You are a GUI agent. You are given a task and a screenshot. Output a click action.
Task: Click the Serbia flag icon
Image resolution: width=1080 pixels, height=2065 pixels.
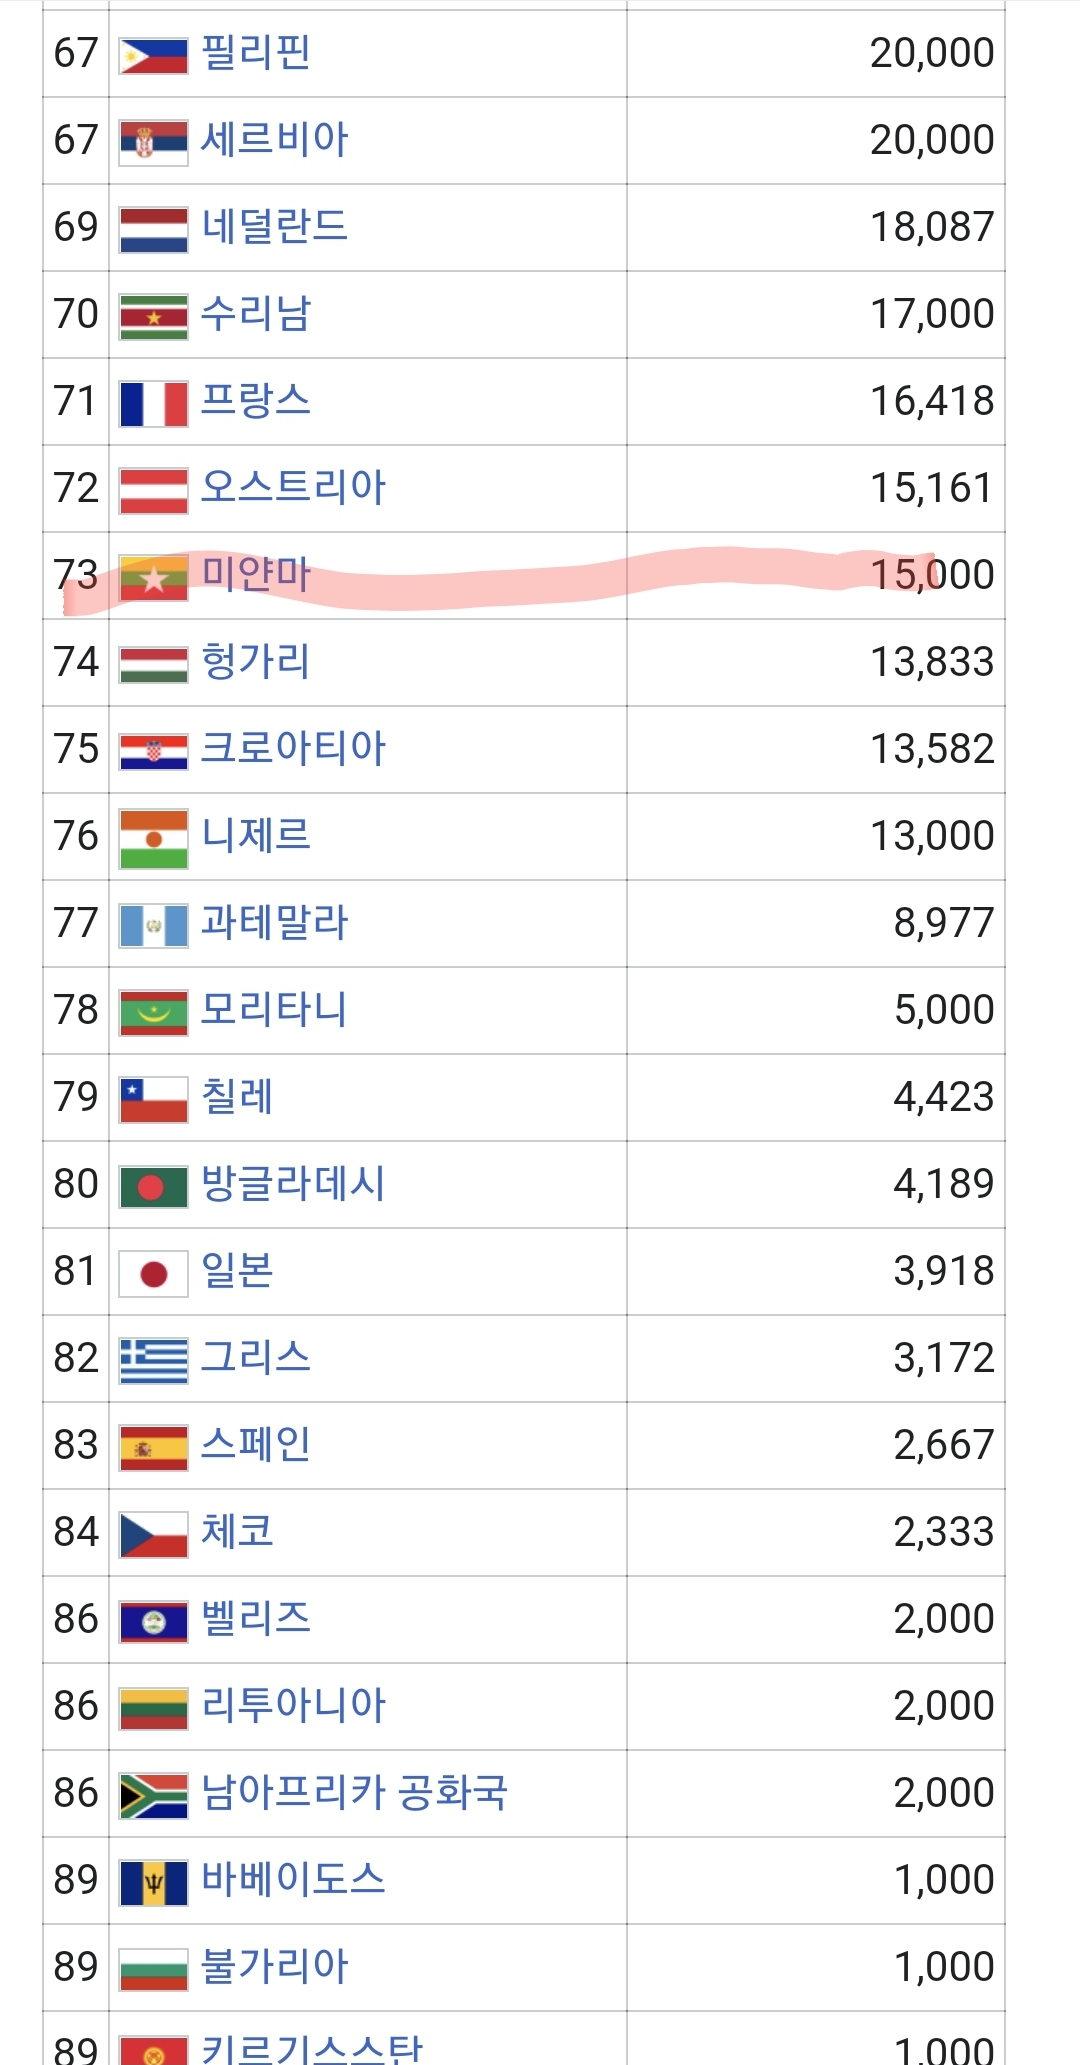(153, 142)
